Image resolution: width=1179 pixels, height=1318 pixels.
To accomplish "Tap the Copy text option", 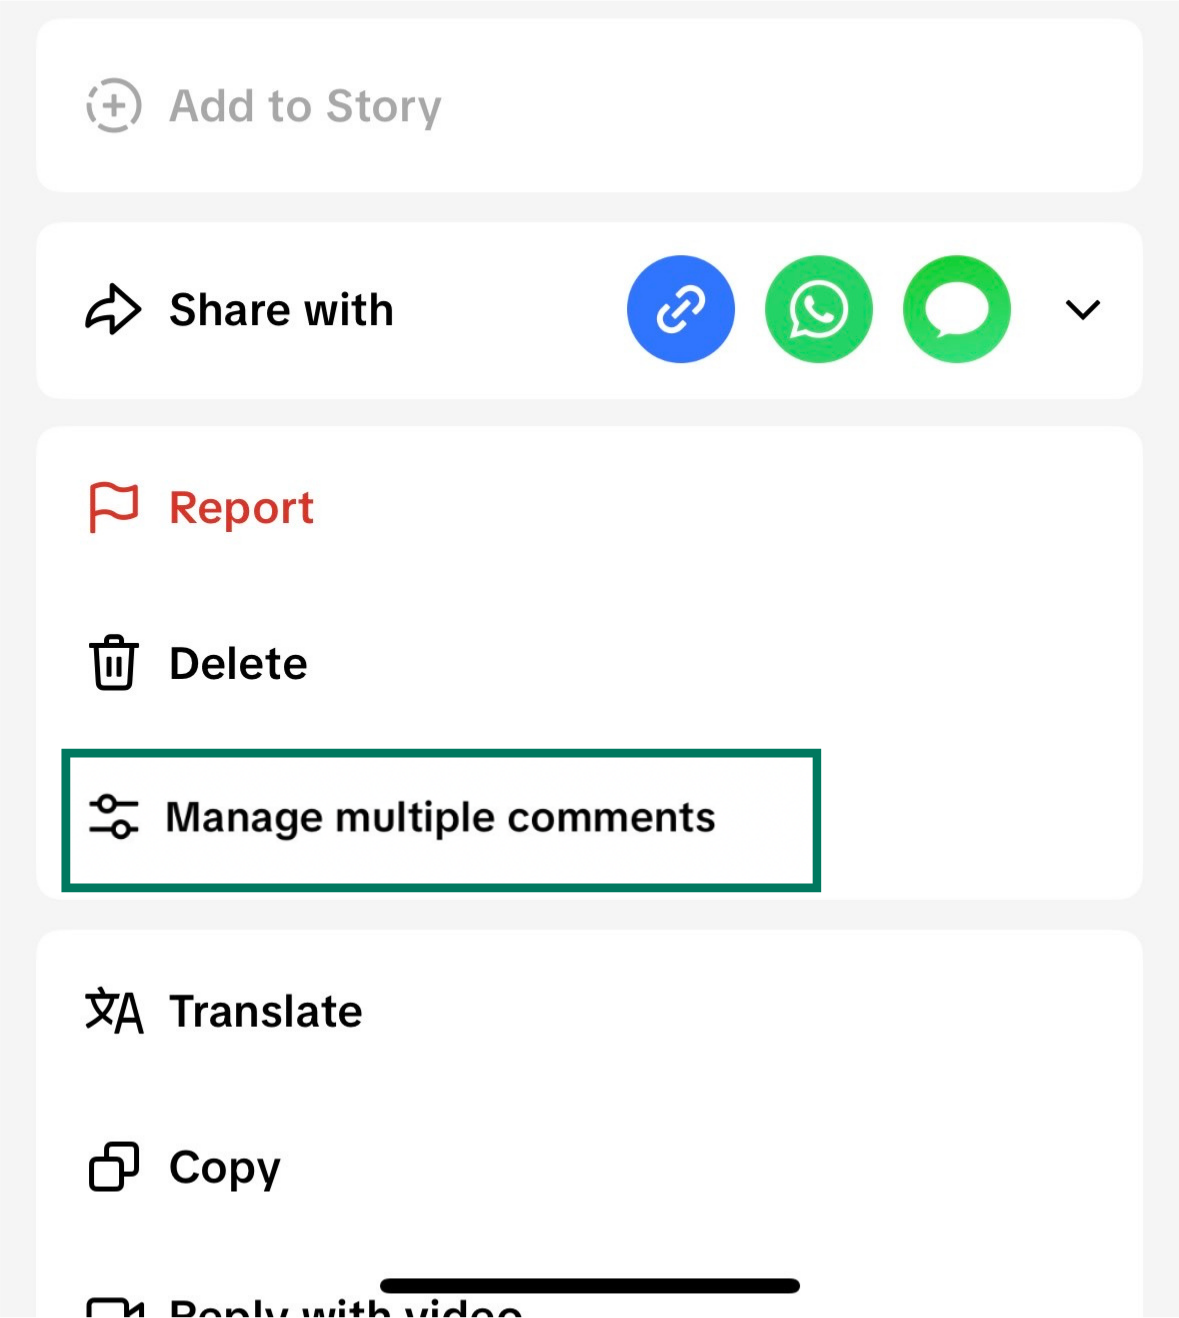I will click(x=224, y=1166).
